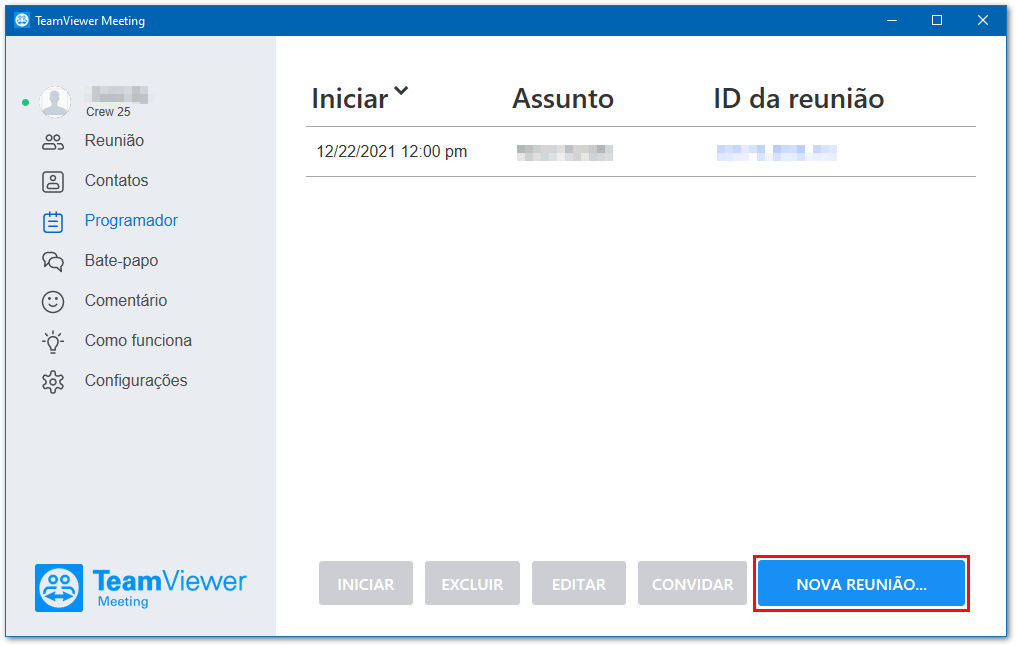Click the NOVA REUNIÃO... button
Viewport: 1016px width, 646px height.
point(861,584)
